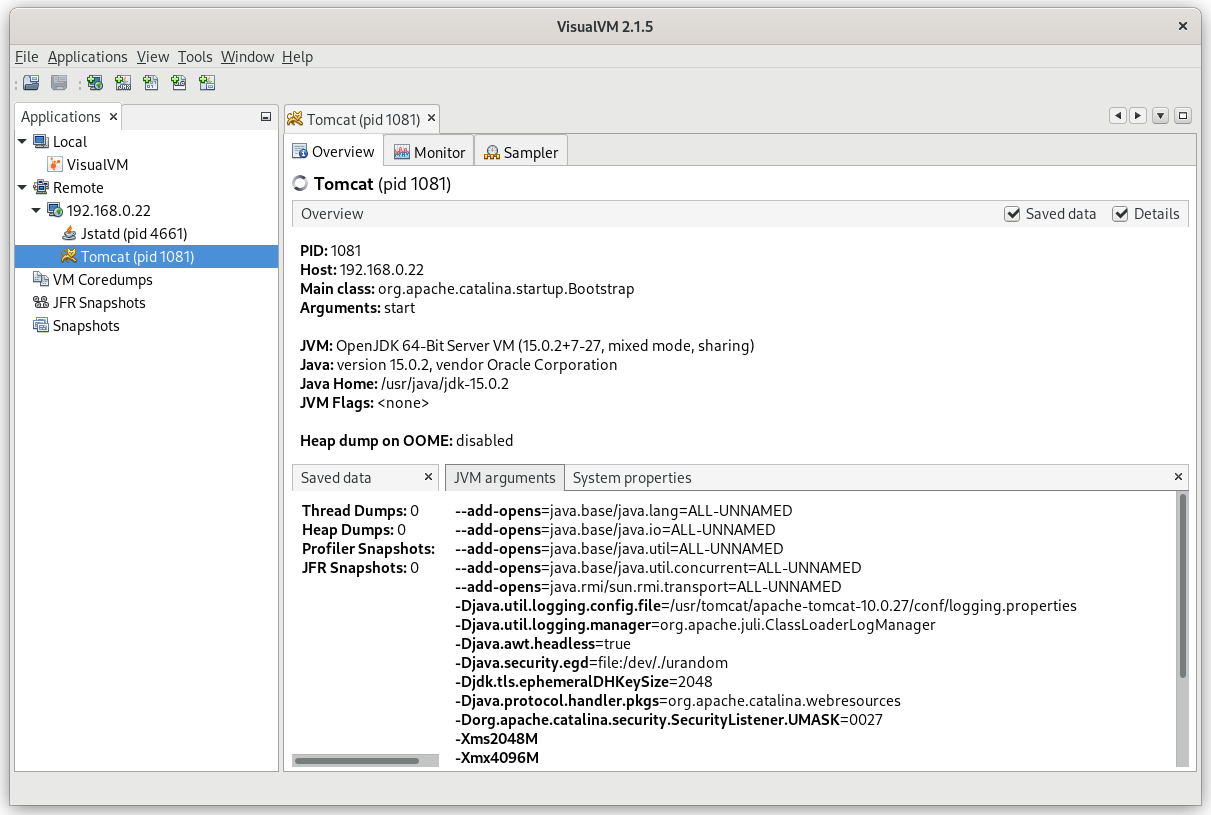The width and height of the screenshot is (1211, 815).
Task: Minimize the Applications panel
Action: pos(266,117)
